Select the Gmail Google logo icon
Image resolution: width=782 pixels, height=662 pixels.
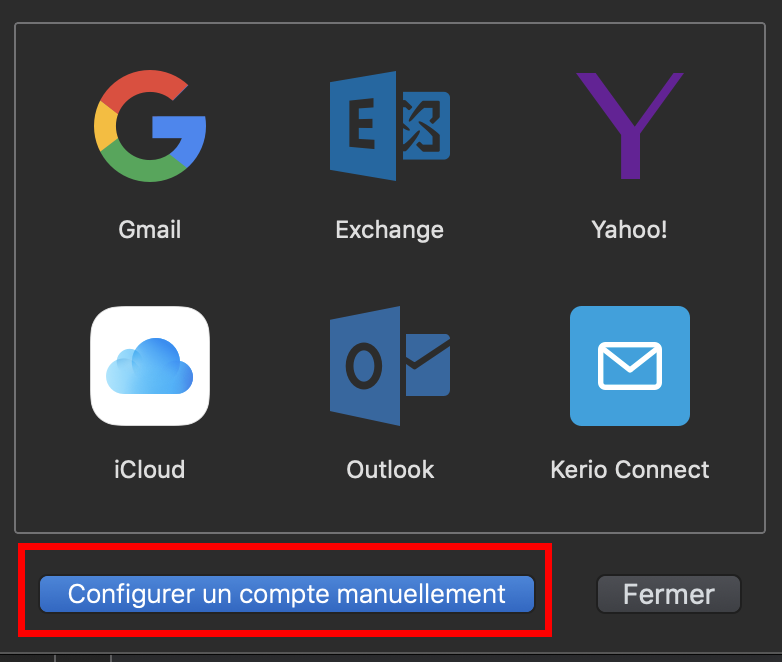click(150, 126)
